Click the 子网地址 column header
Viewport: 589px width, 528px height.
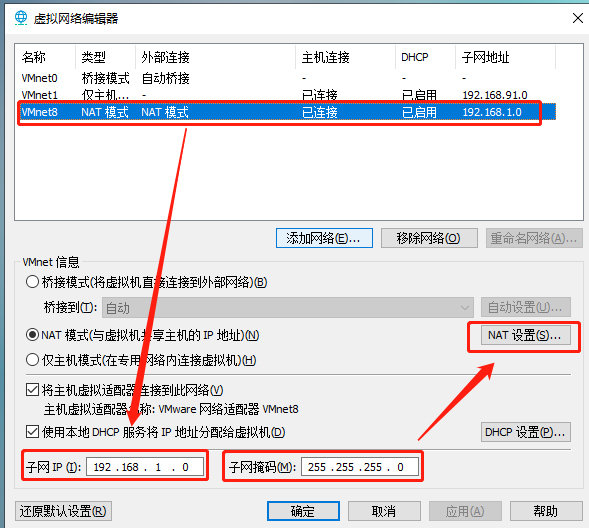tap(506, 57)
